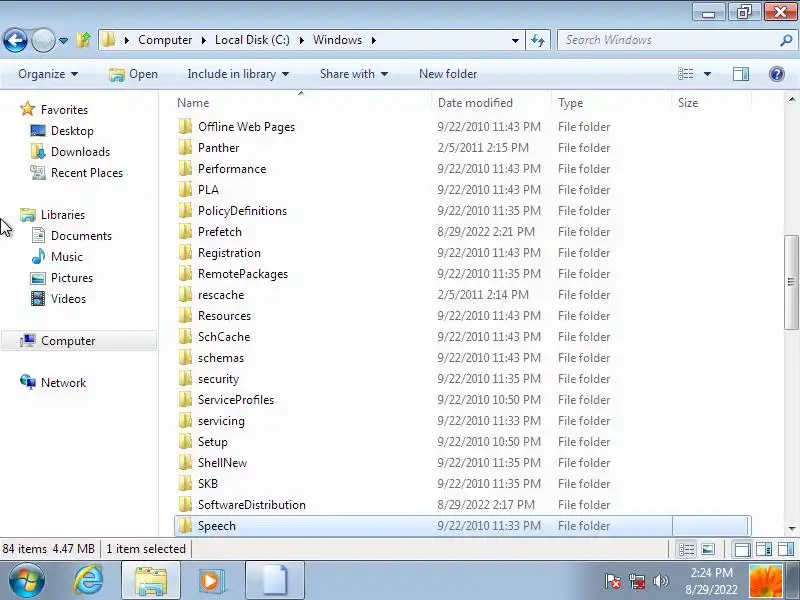Select the Documents library
The image size is (800, 600).
click(x=81, y=236)
